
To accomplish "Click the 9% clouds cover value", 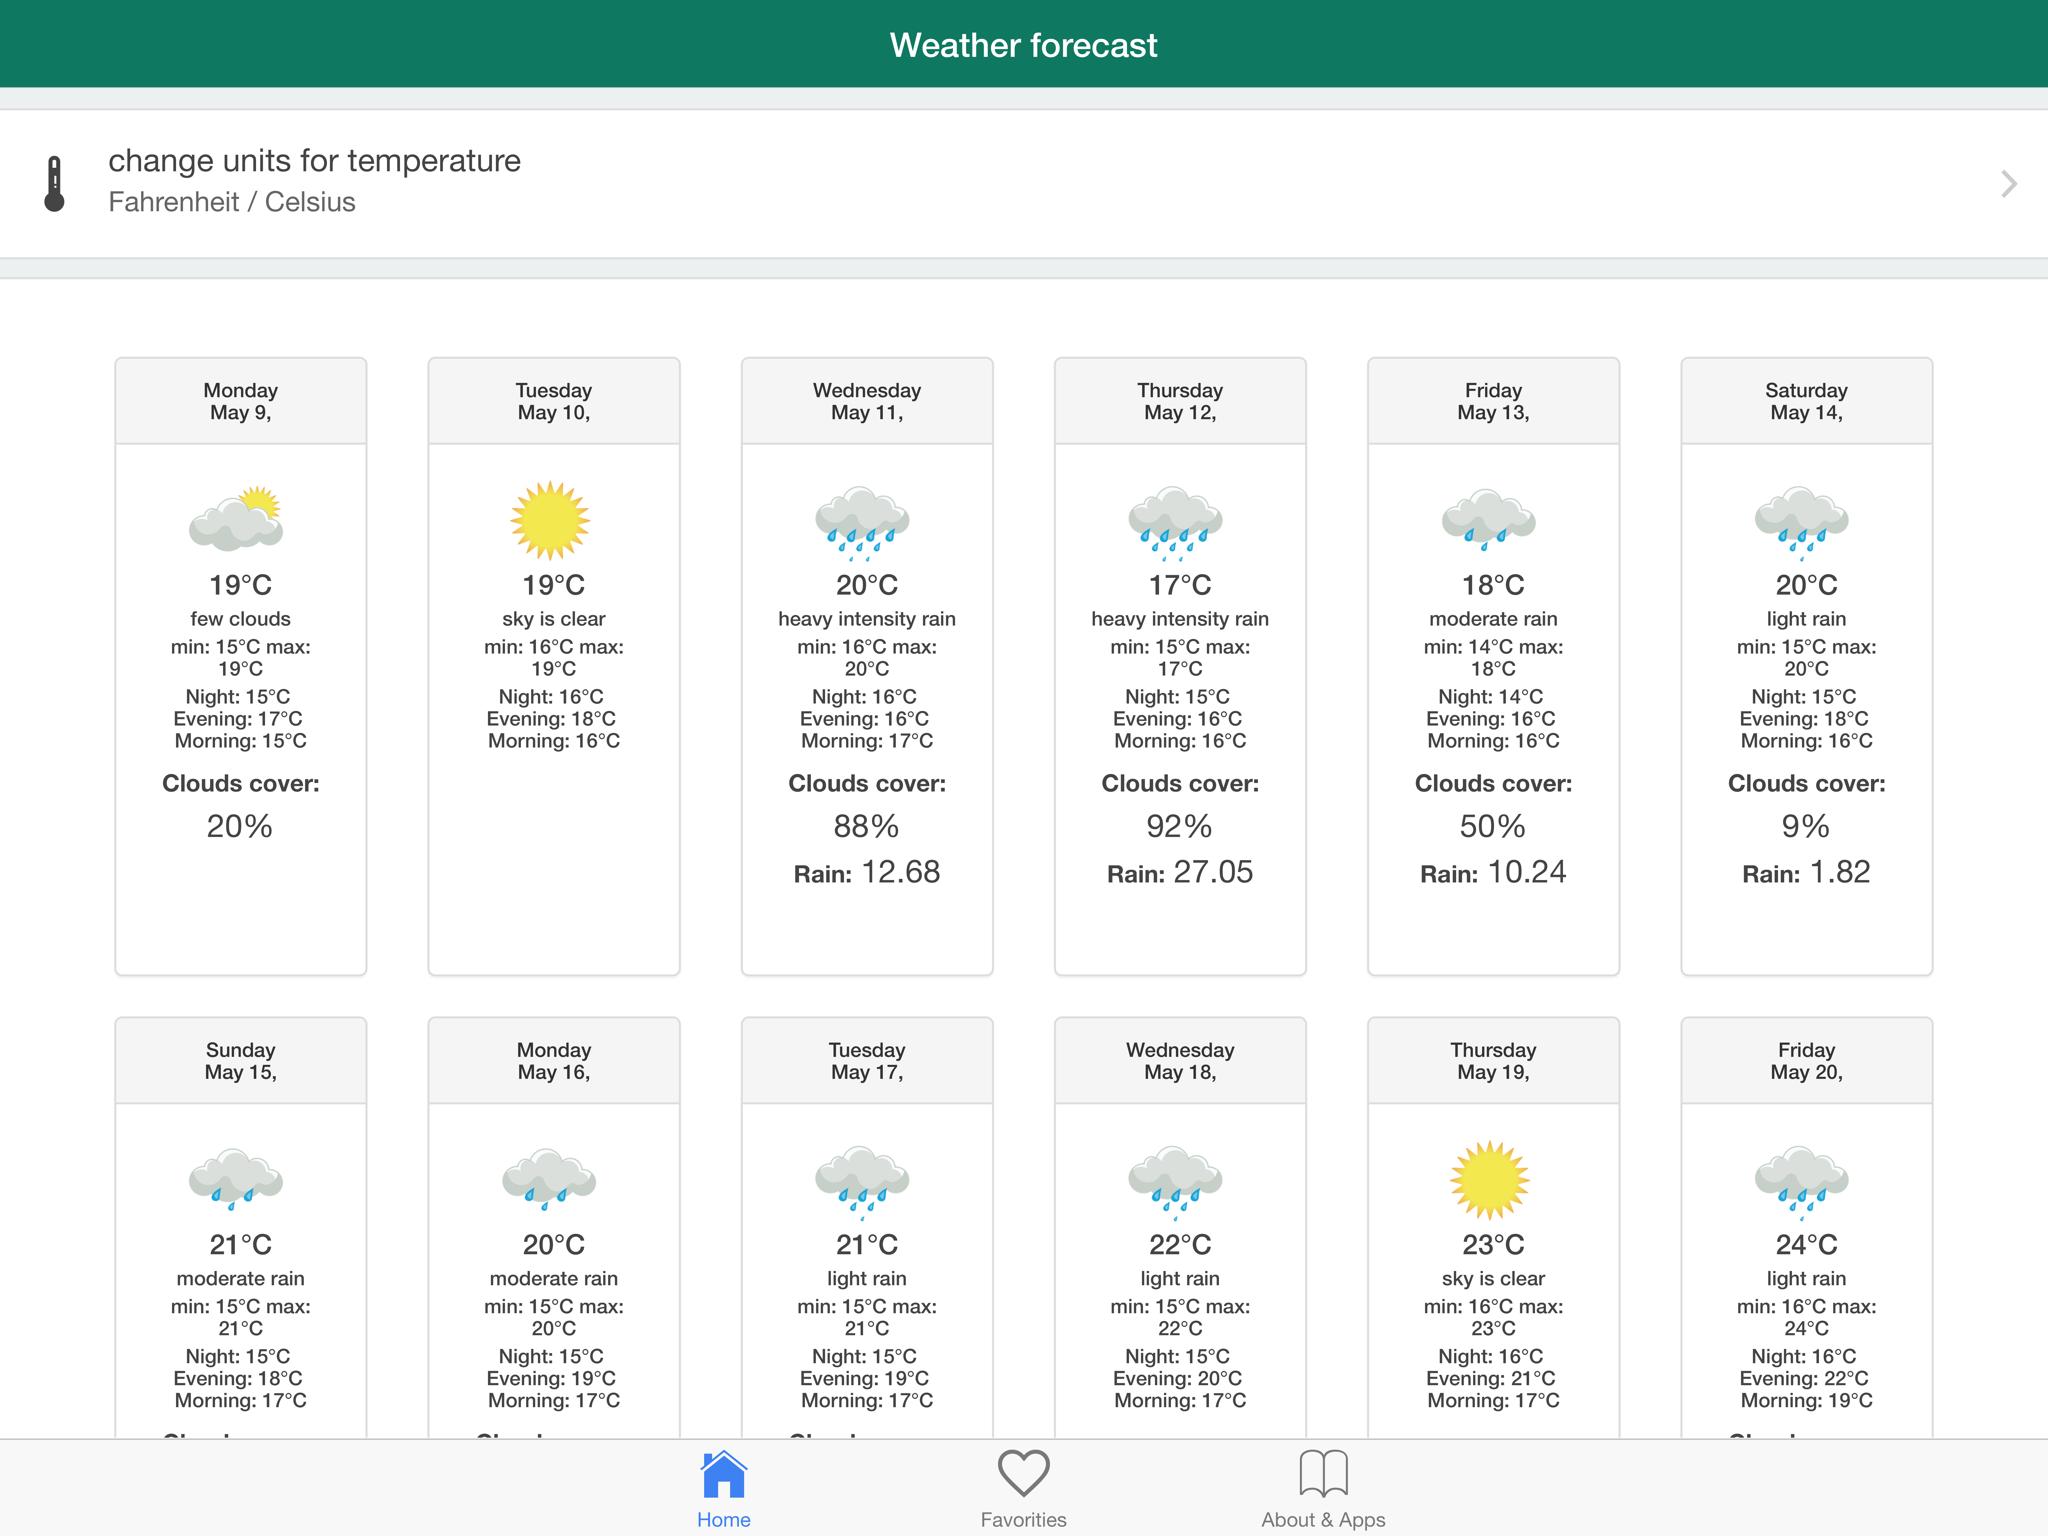I will coord(1806,826).
